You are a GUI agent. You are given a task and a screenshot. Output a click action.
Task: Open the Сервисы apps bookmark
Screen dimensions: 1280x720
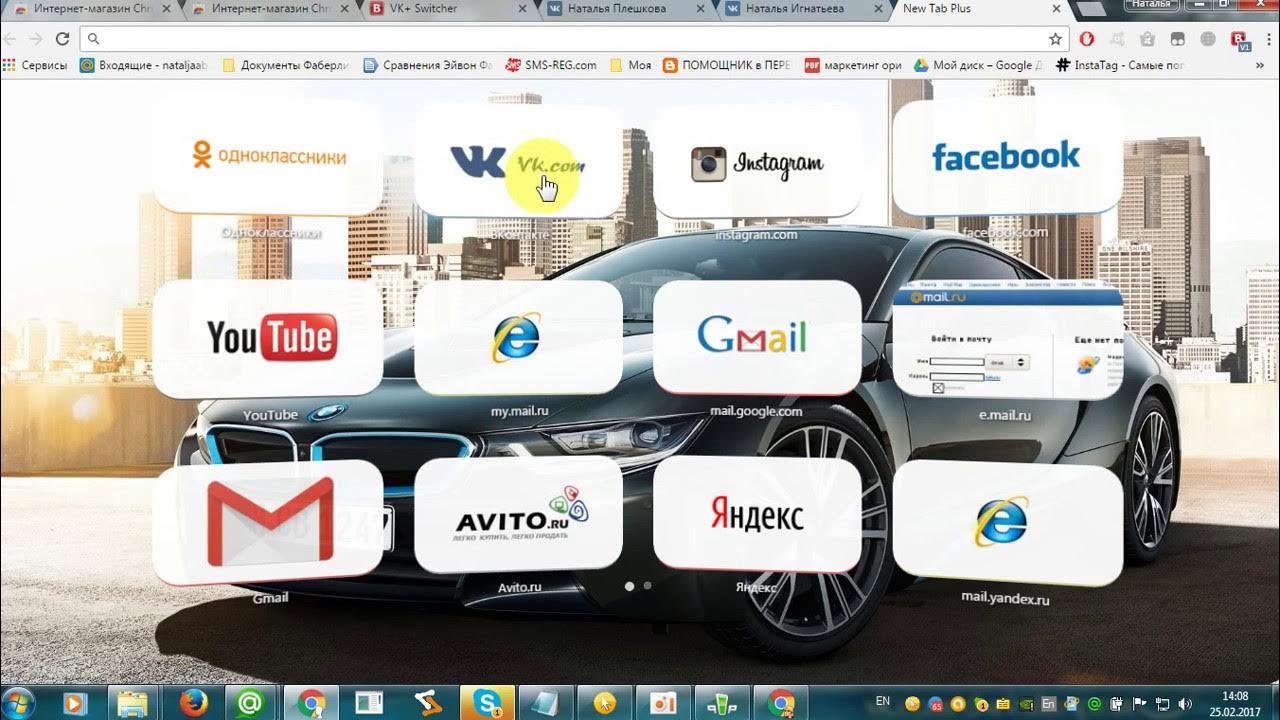coord(35,65)
